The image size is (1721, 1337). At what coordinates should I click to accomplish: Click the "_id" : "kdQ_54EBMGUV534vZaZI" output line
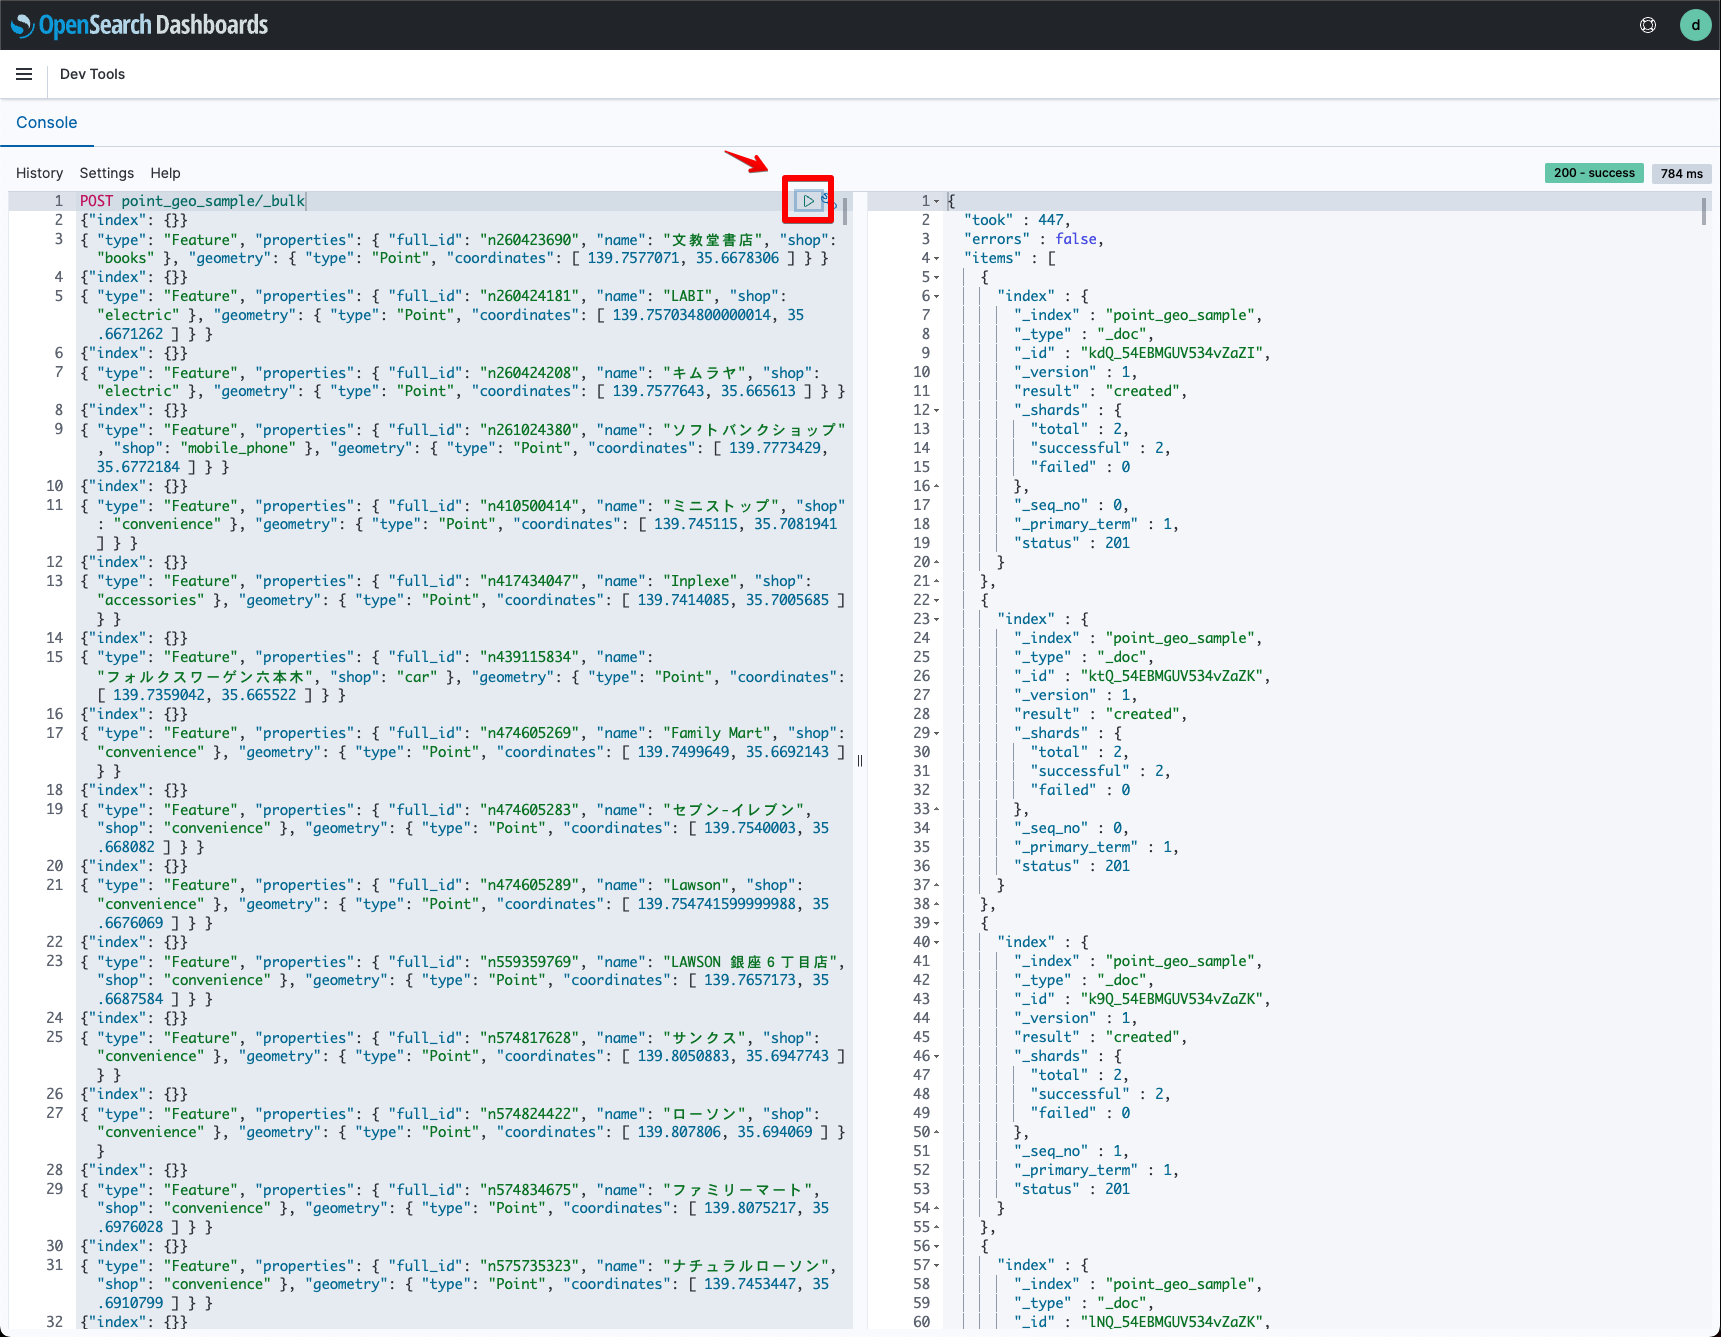1141,353
